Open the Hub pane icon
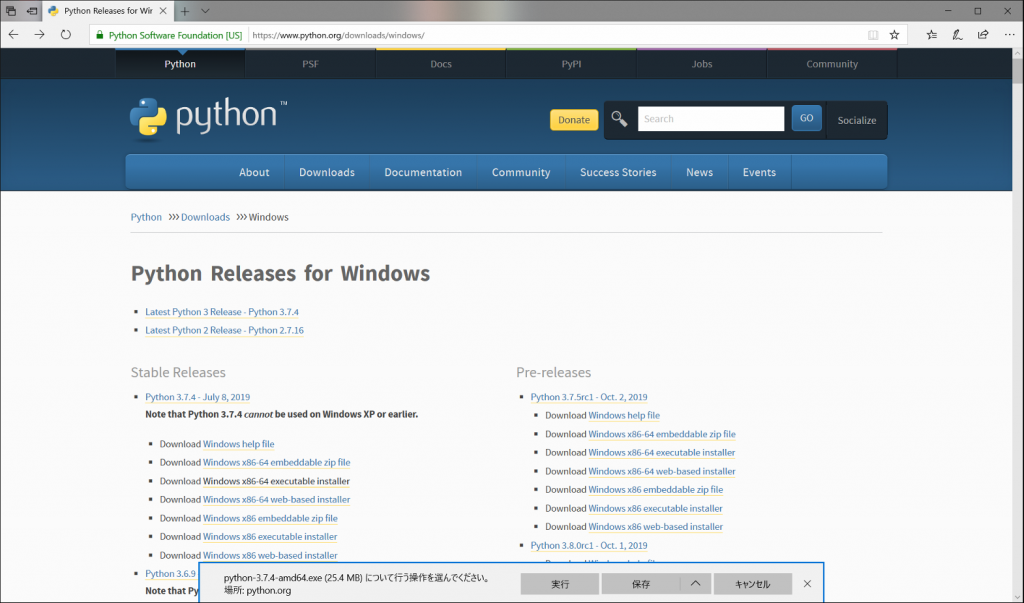The image size is (1024, 603). [x=931, y=33]
